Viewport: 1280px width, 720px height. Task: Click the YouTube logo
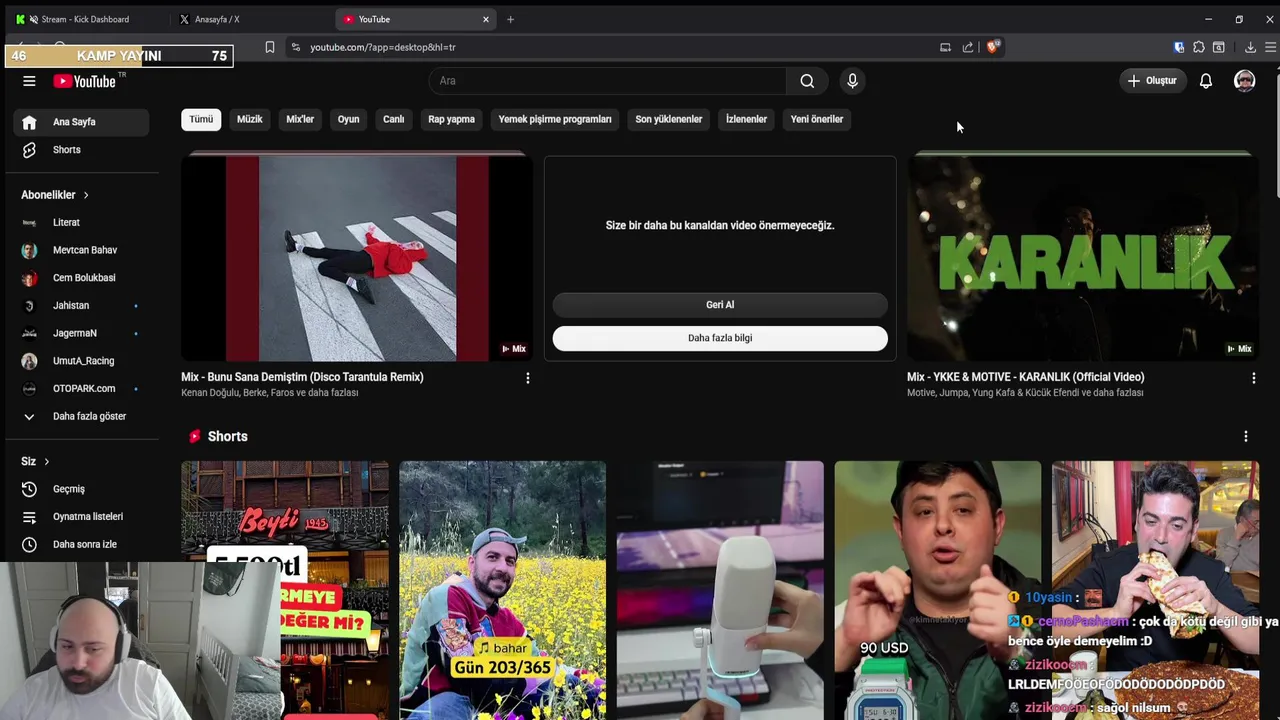pyautogui.click(x=85, y=81)
